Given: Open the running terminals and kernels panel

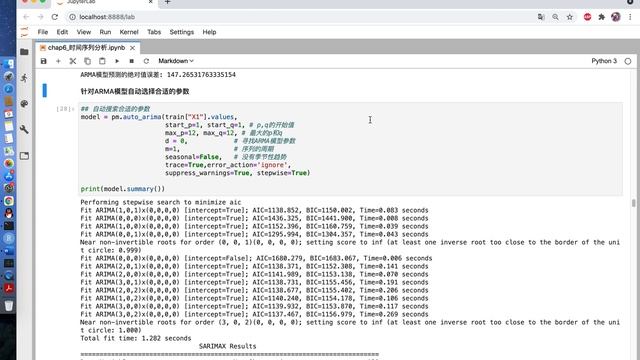Looking at the screenshot, I should pyautogui.click(x=24, y=78).
